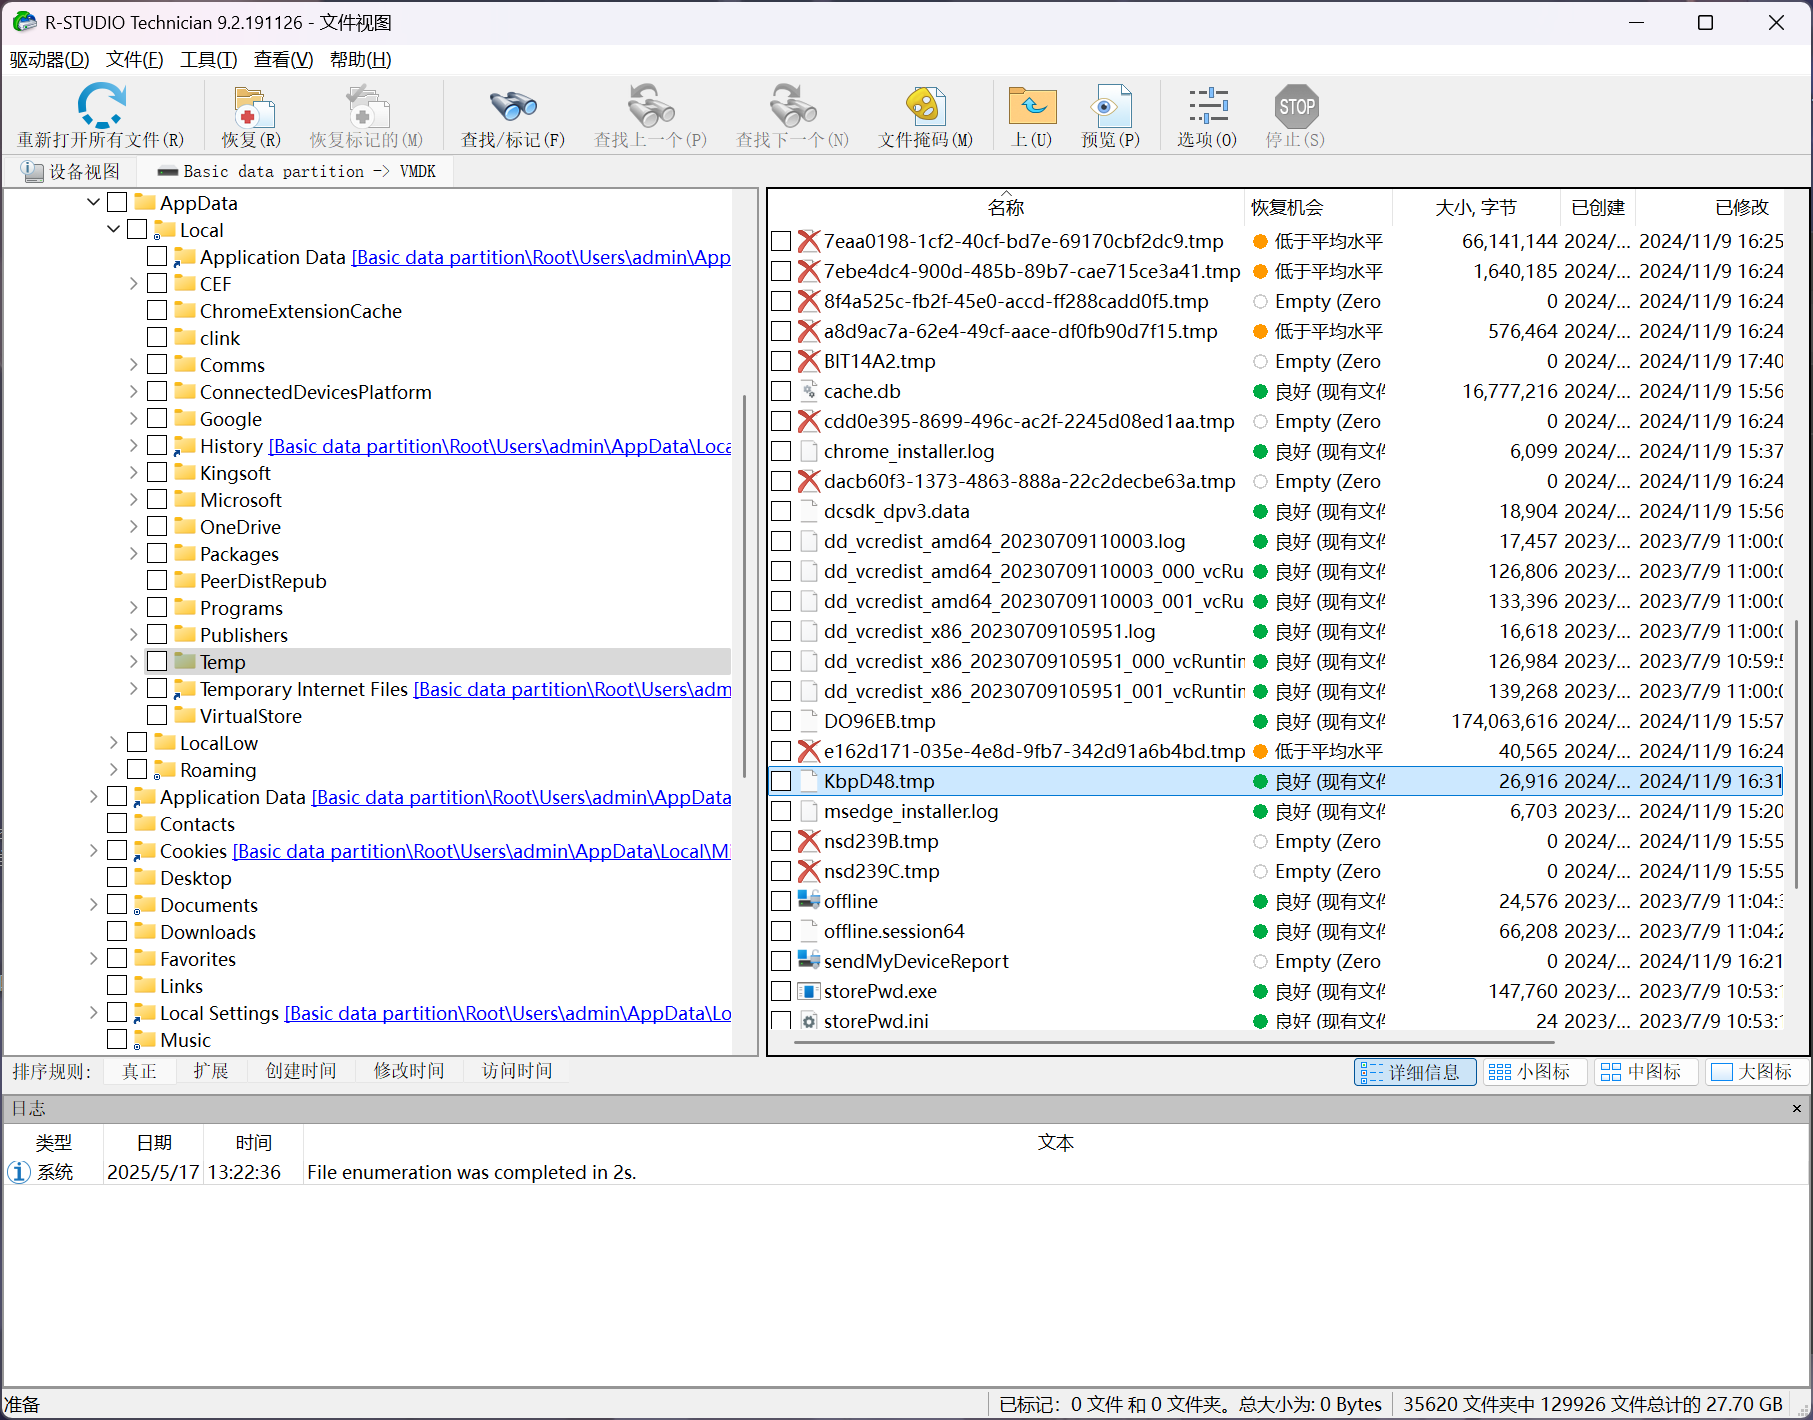Open the File (文件) menu
The image size is (1813, 1420).
pyautogui.click(x=135, y=59)
